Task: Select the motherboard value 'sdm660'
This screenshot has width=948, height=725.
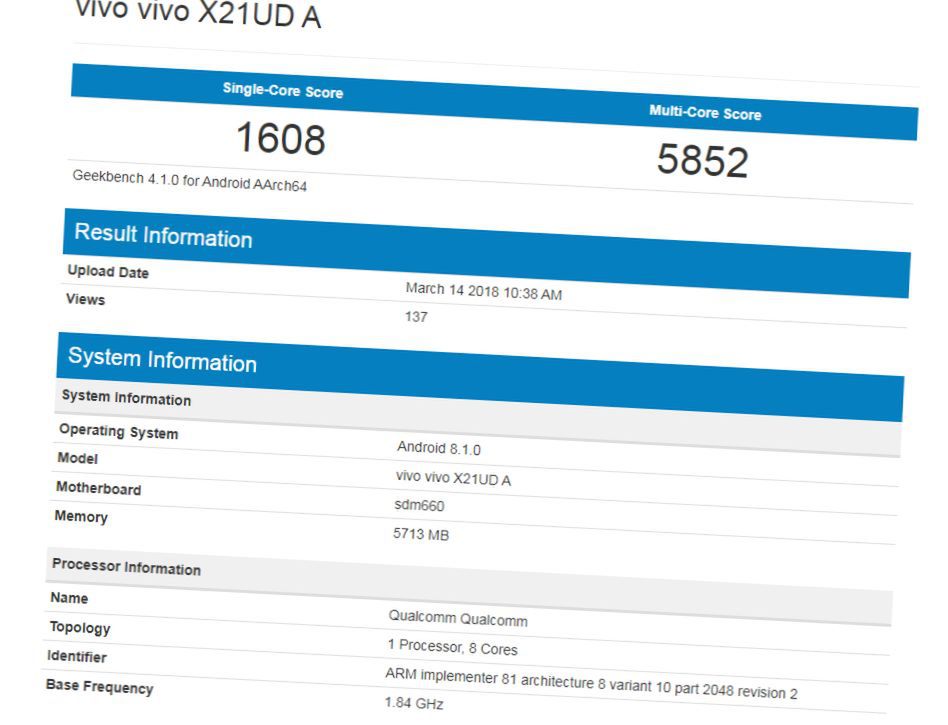Action: 420,505
